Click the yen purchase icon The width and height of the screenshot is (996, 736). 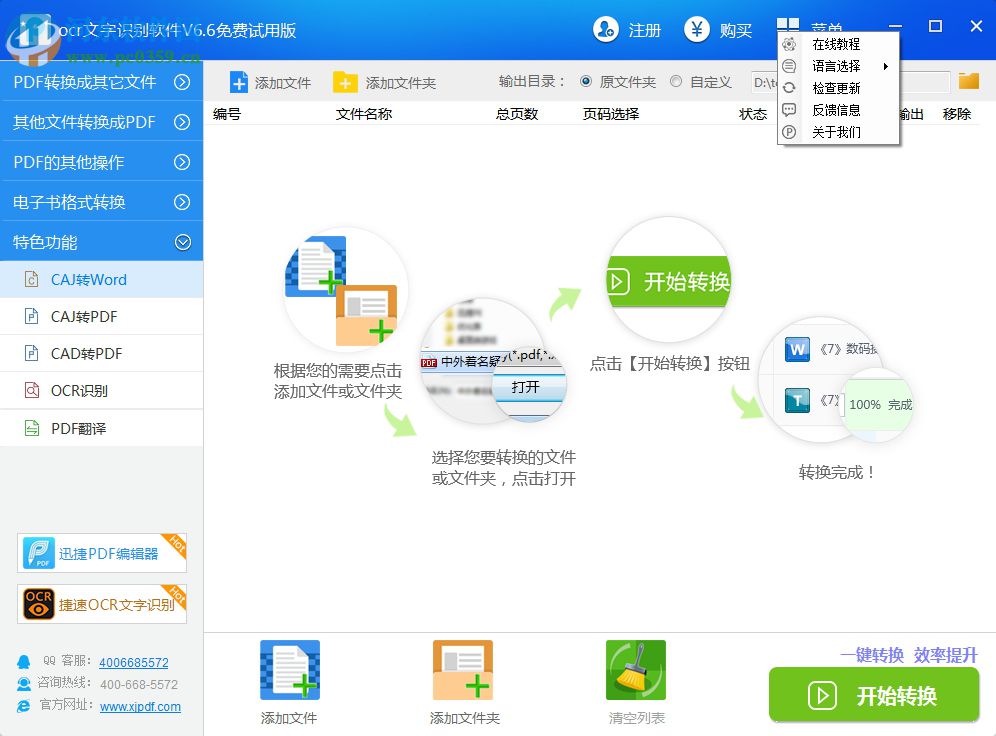pos(697,29)
